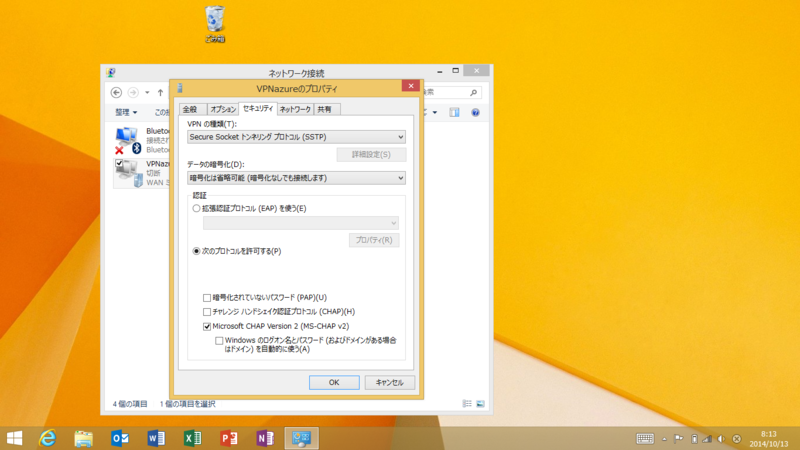Open the Help icon in Network Connections
The image size is (800, 450).
click(x=475, y=112)
